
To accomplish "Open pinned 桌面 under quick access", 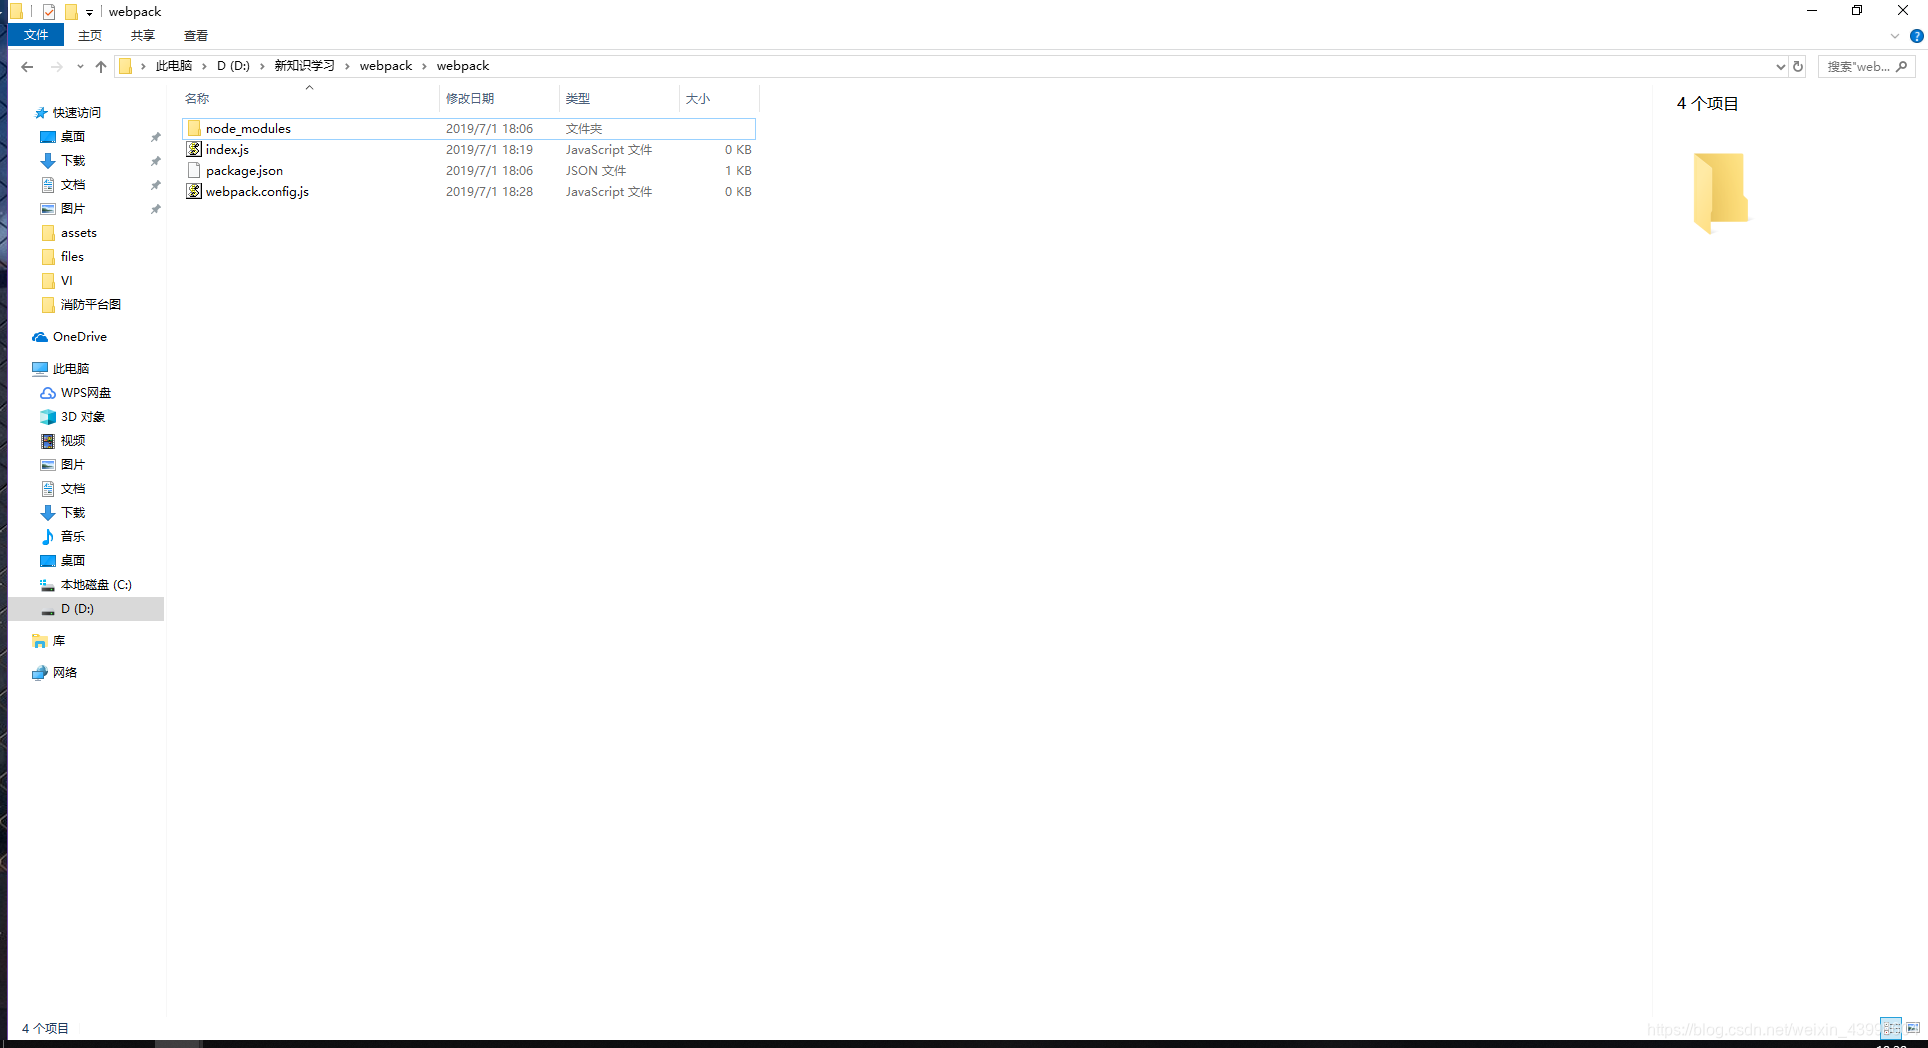I will (x=73, y=137).
